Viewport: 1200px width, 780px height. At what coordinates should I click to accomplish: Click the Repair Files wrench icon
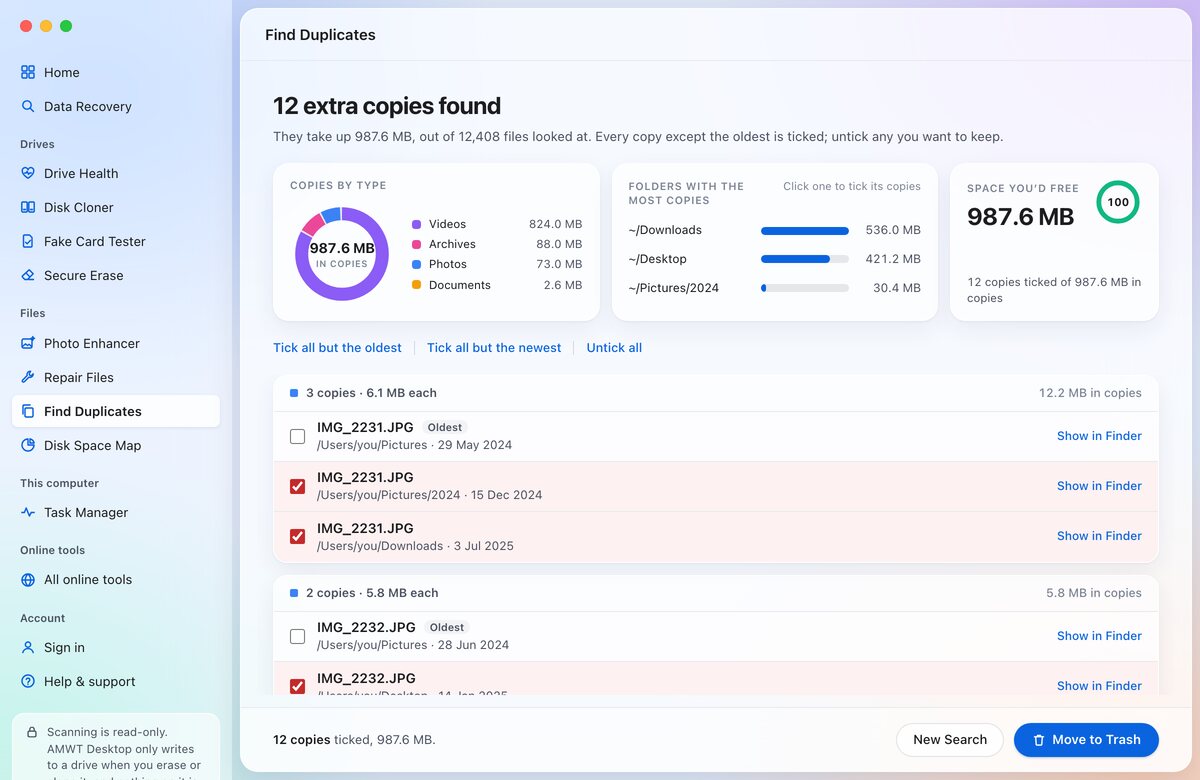point(28,377)
